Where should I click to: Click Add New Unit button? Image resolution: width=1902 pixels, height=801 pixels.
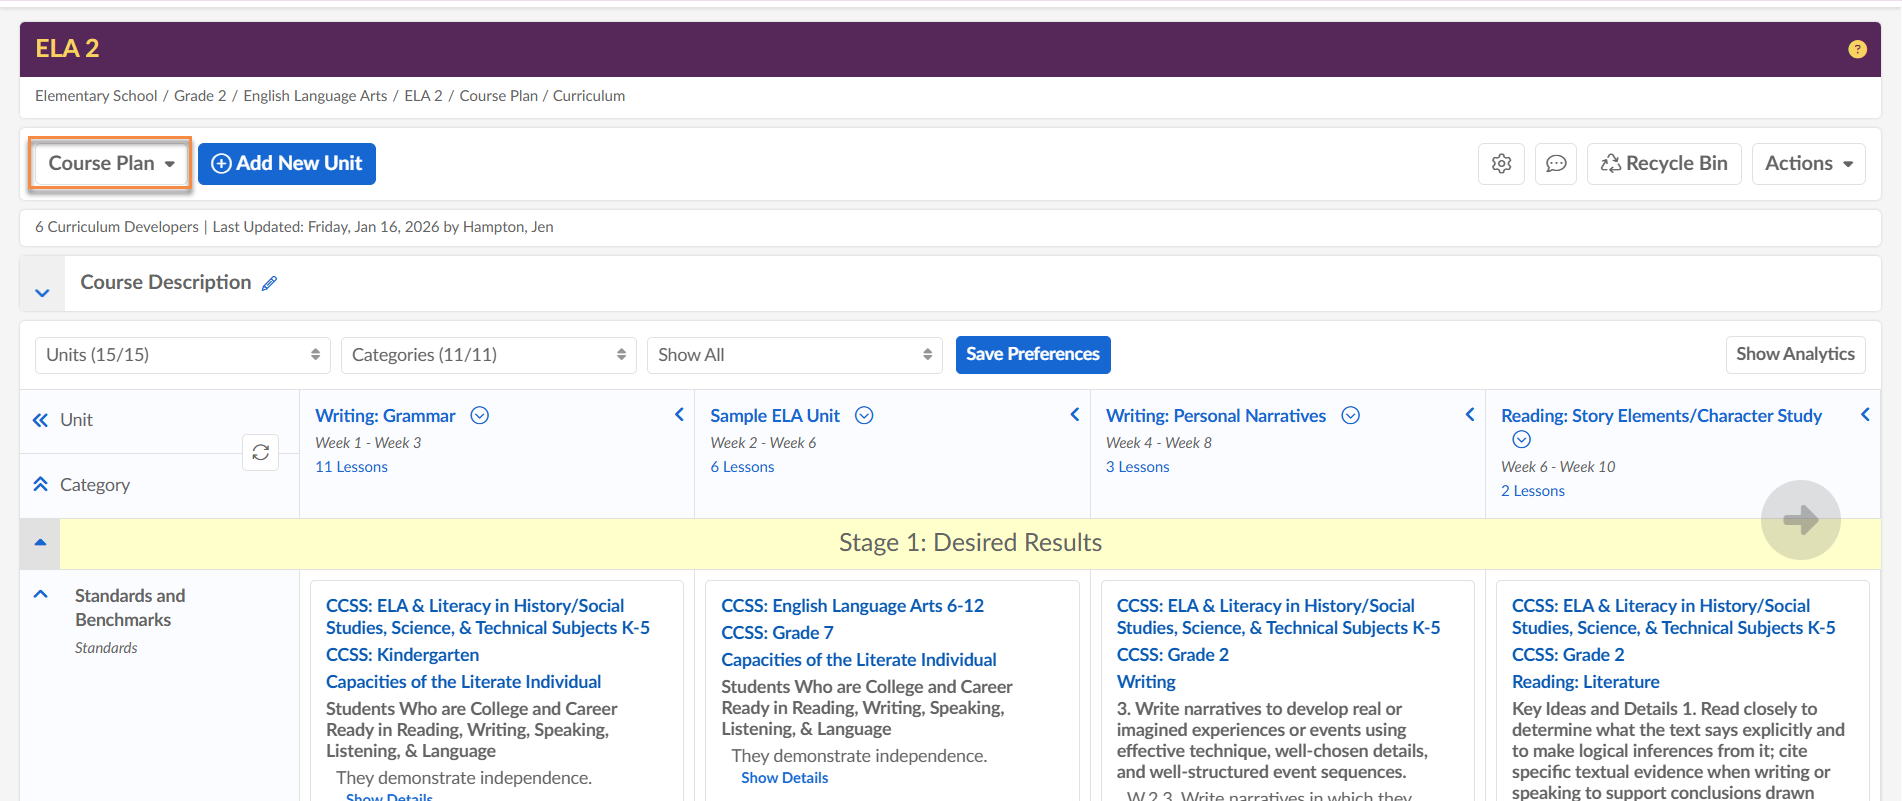[287, 164]
